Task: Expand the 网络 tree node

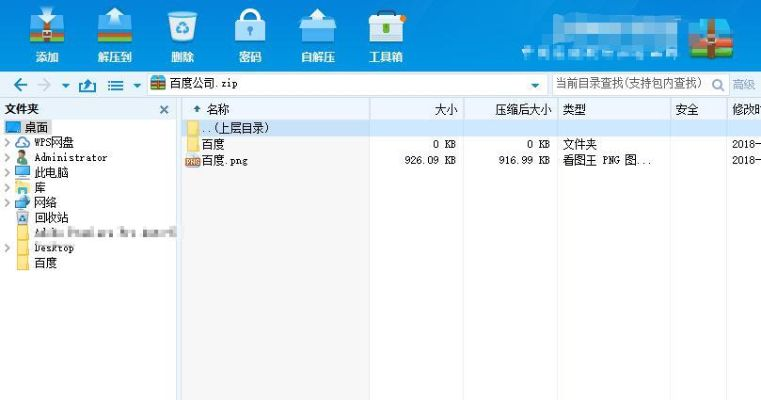Action: tap(7, 202)
